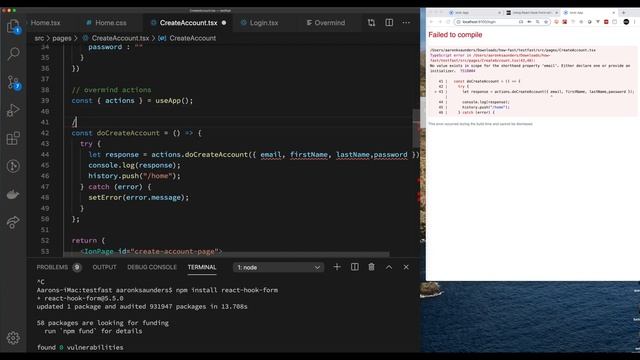The image size is (640, 360).
Task: Open Source Control view in activity bar
Action: point(13,82)
